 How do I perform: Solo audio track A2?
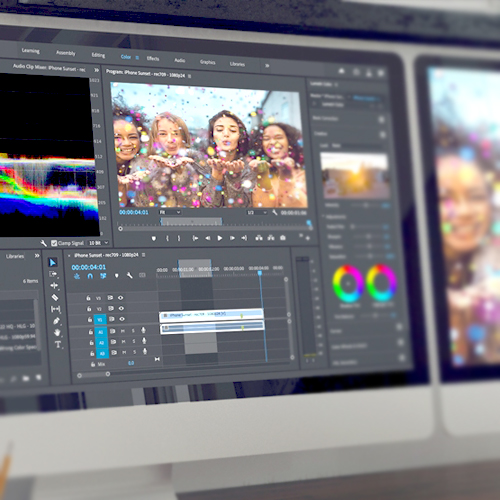point(134,341)
